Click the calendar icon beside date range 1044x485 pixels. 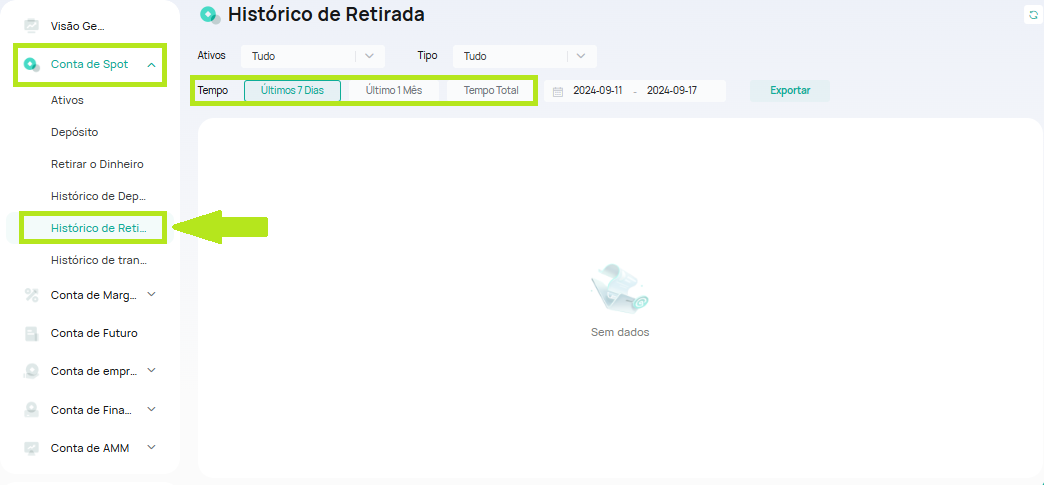558,91
